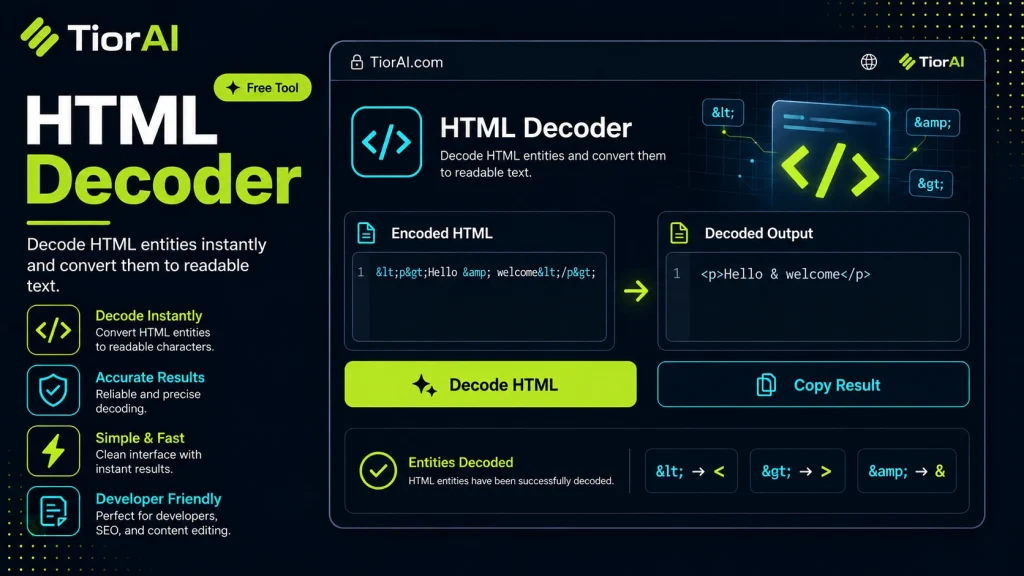Click the &lt; → < entity chip

coord(691,471)
